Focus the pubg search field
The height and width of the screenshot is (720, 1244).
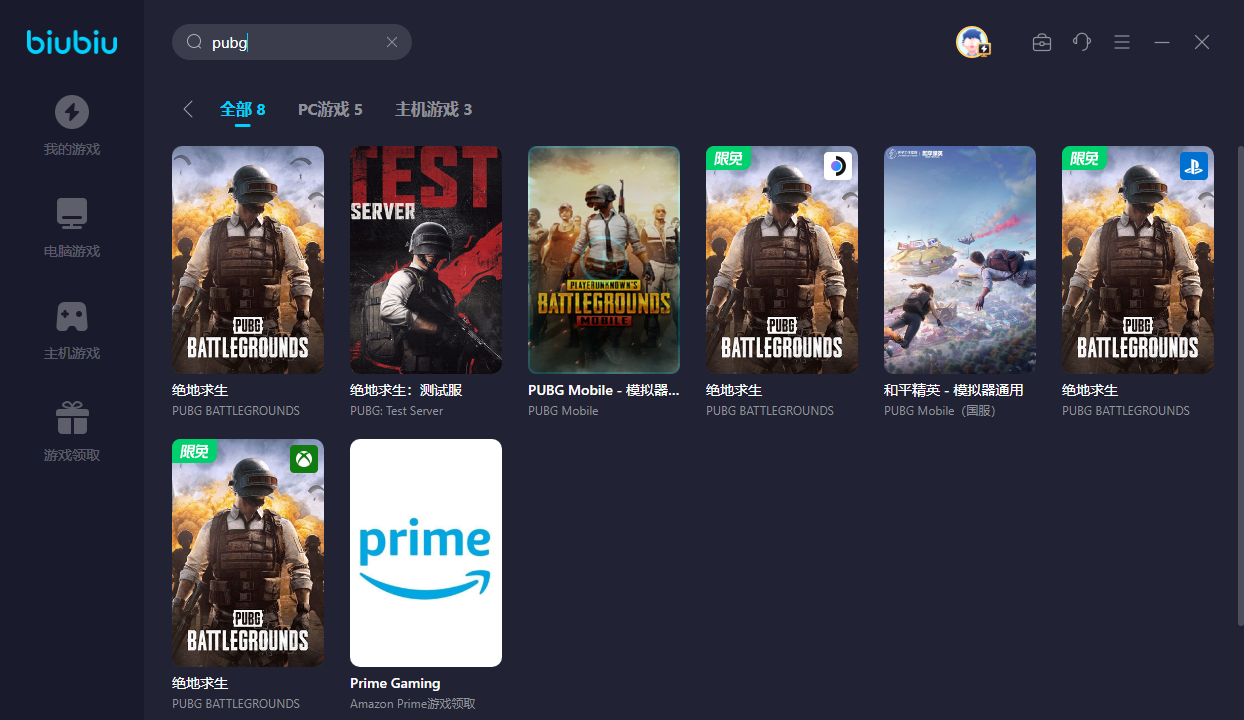click(x=292, y=42)
